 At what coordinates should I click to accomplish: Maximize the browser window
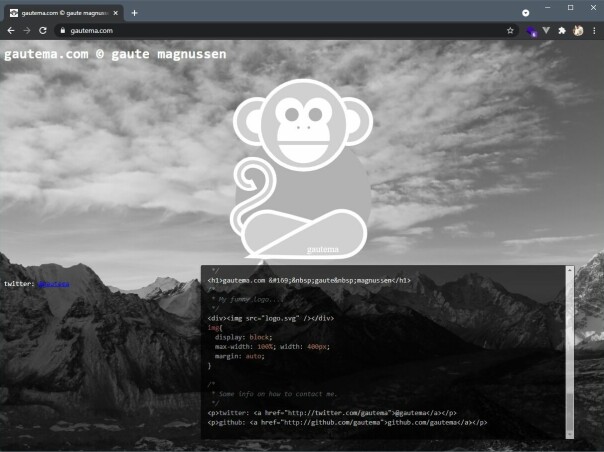[570, 7]
